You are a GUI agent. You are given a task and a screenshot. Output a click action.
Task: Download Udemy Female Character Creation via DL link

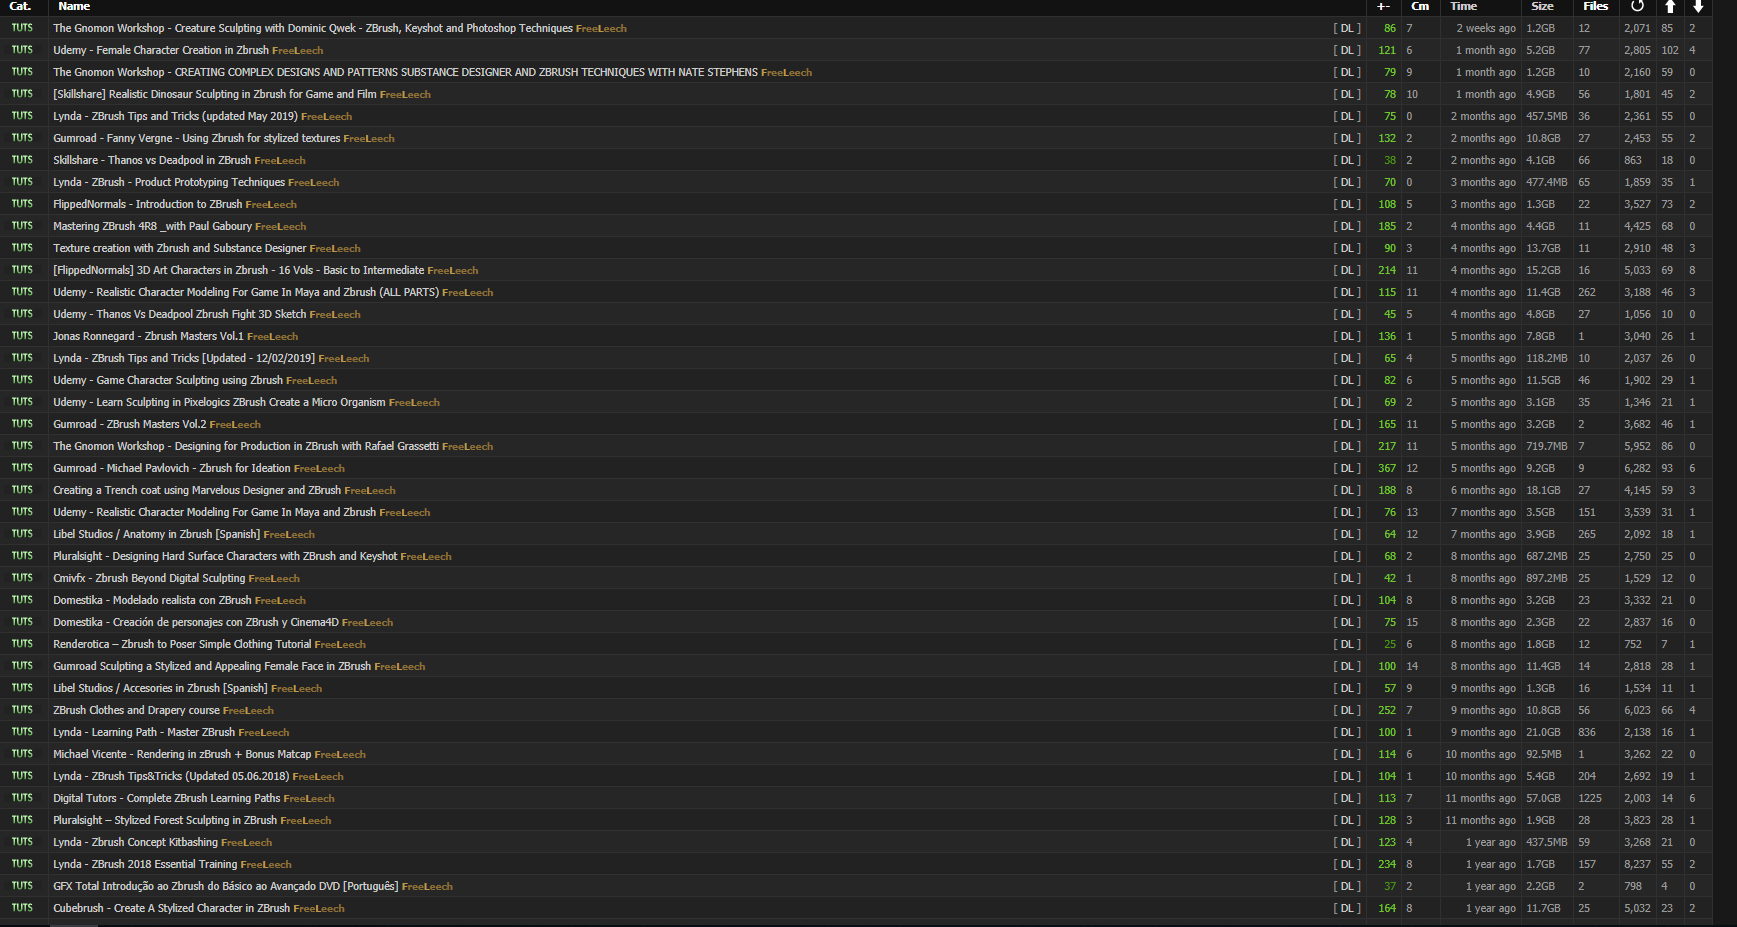(x=1347, y=50)
